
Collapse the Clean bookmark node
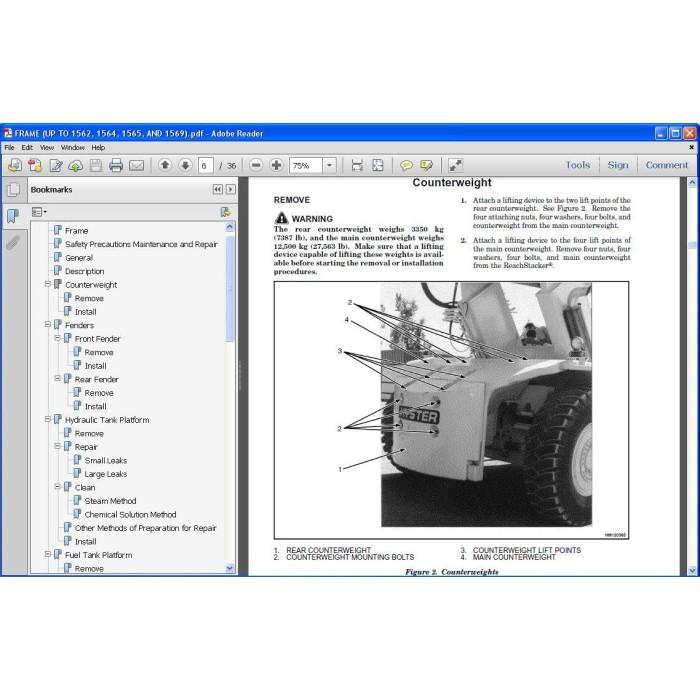click(57, 487)
